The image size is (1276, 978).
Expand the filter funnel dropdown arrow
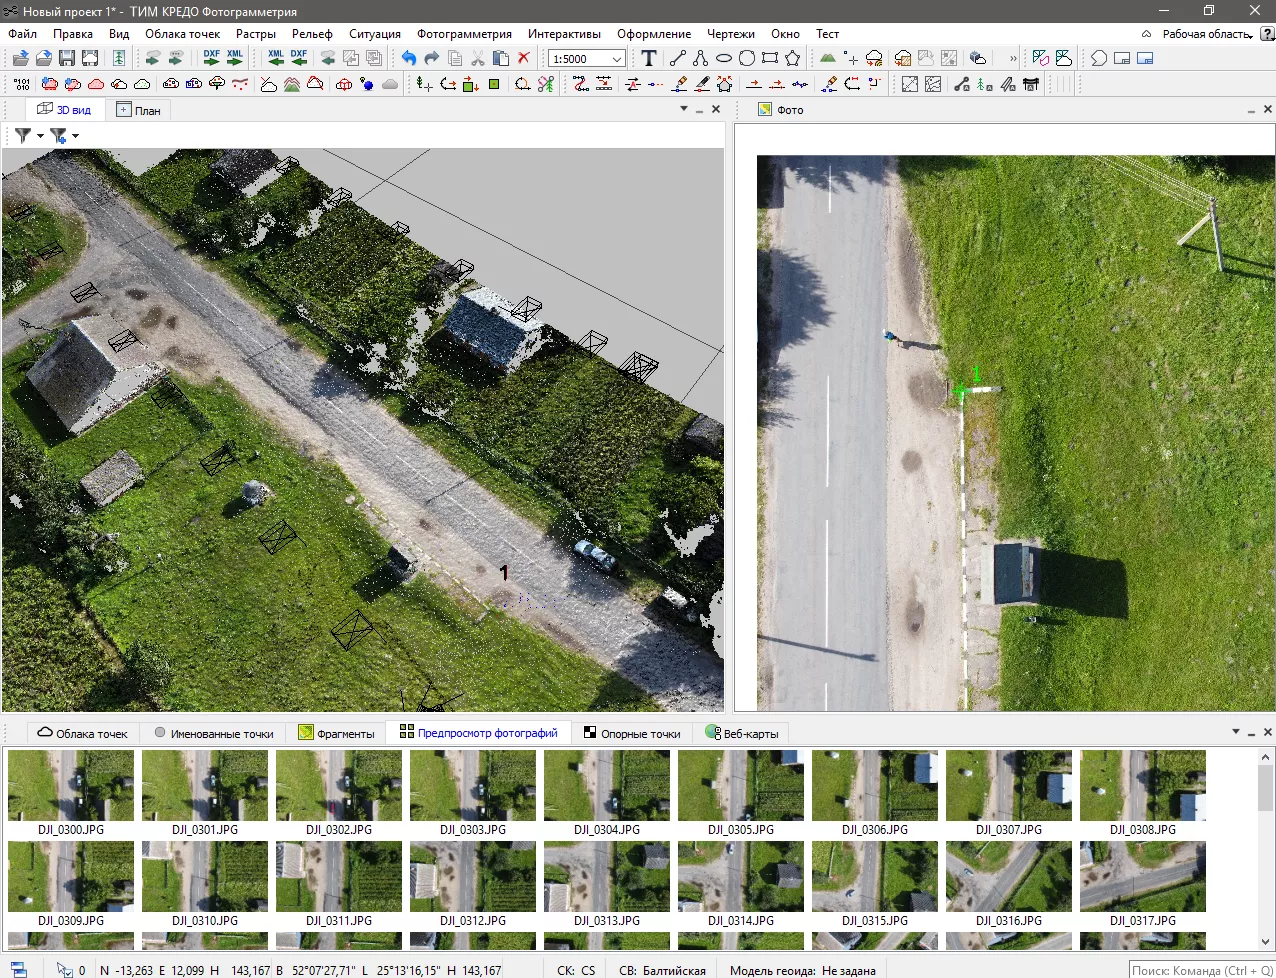[x=41, y=136]
